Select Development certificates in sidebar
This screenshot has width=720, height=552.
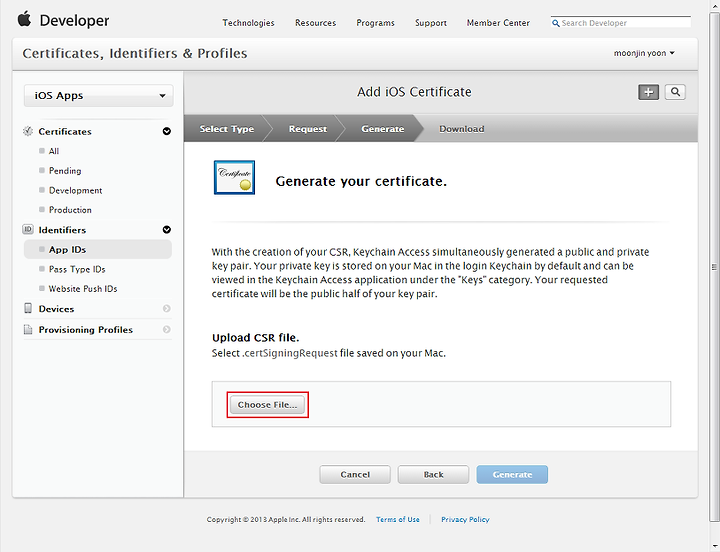tap(75, 190)
